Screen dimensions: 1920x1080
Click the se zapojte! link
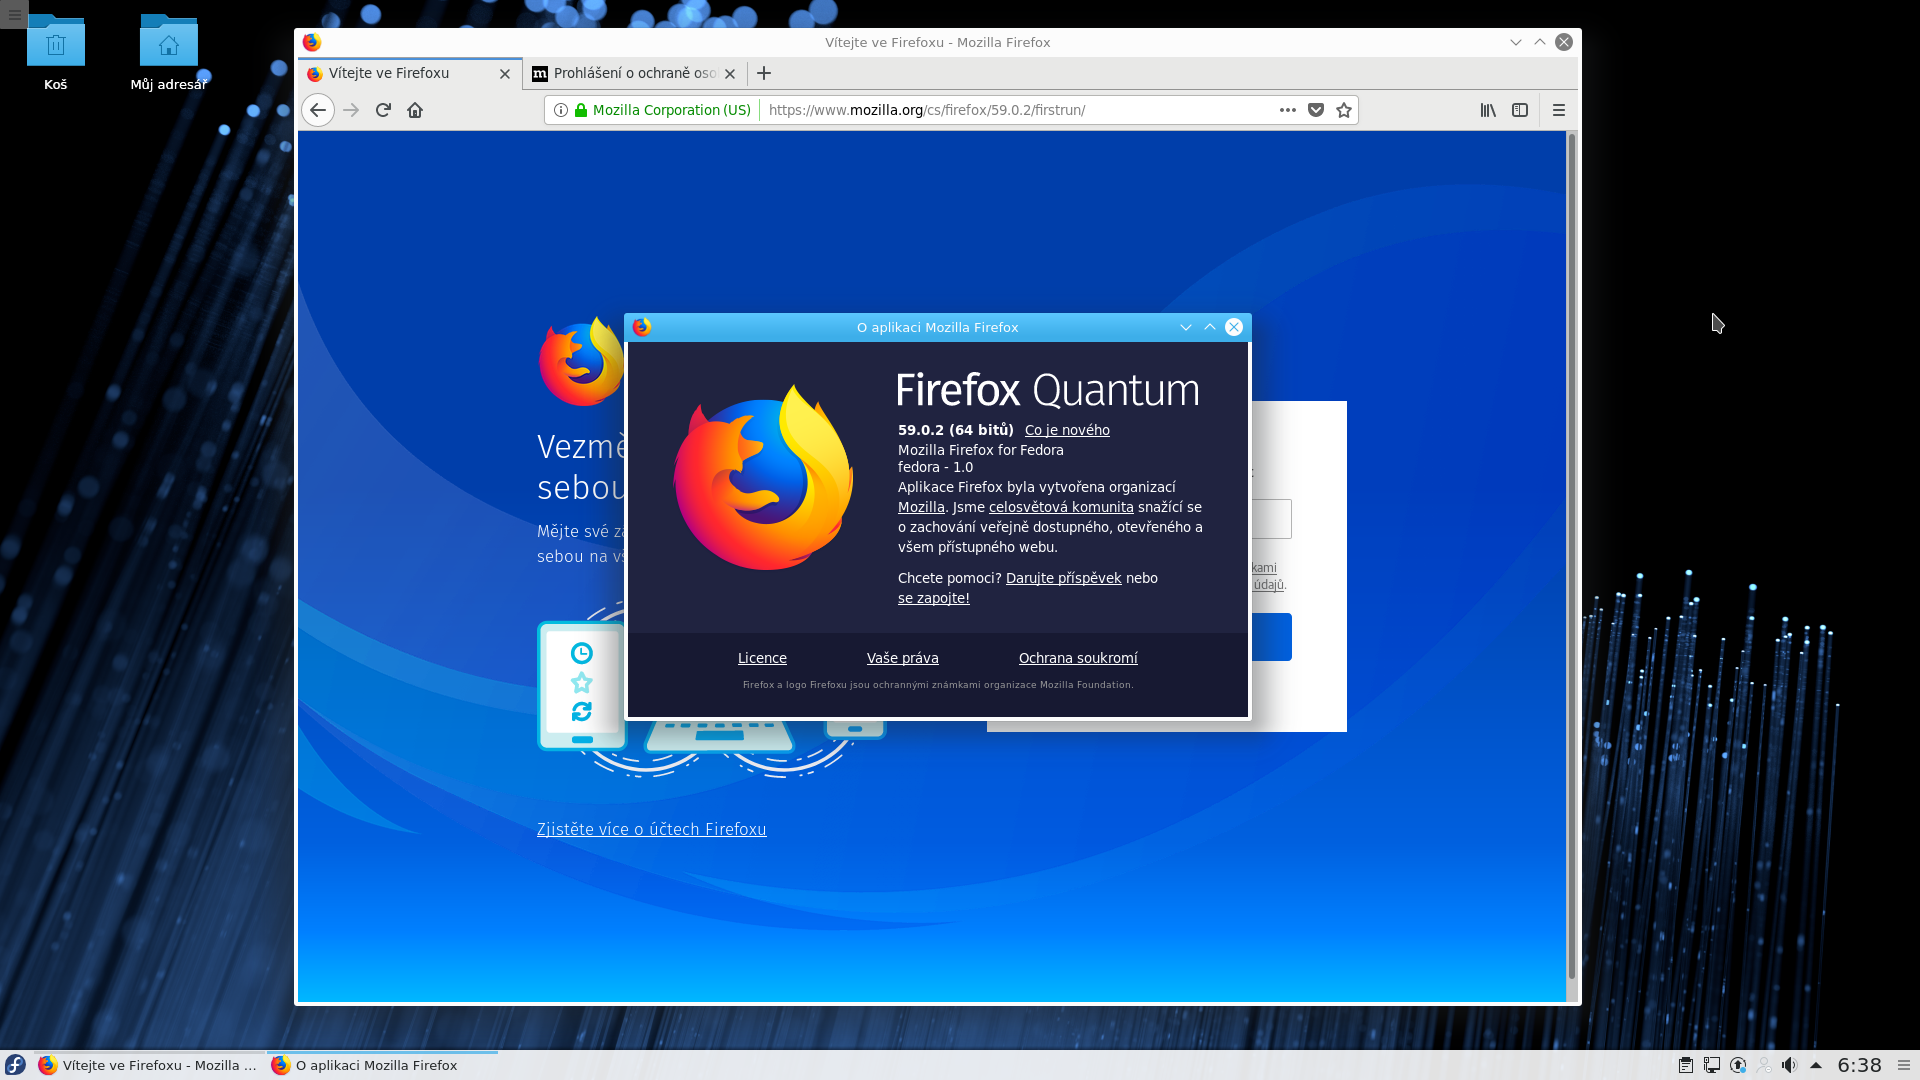(x=934, y=598)
